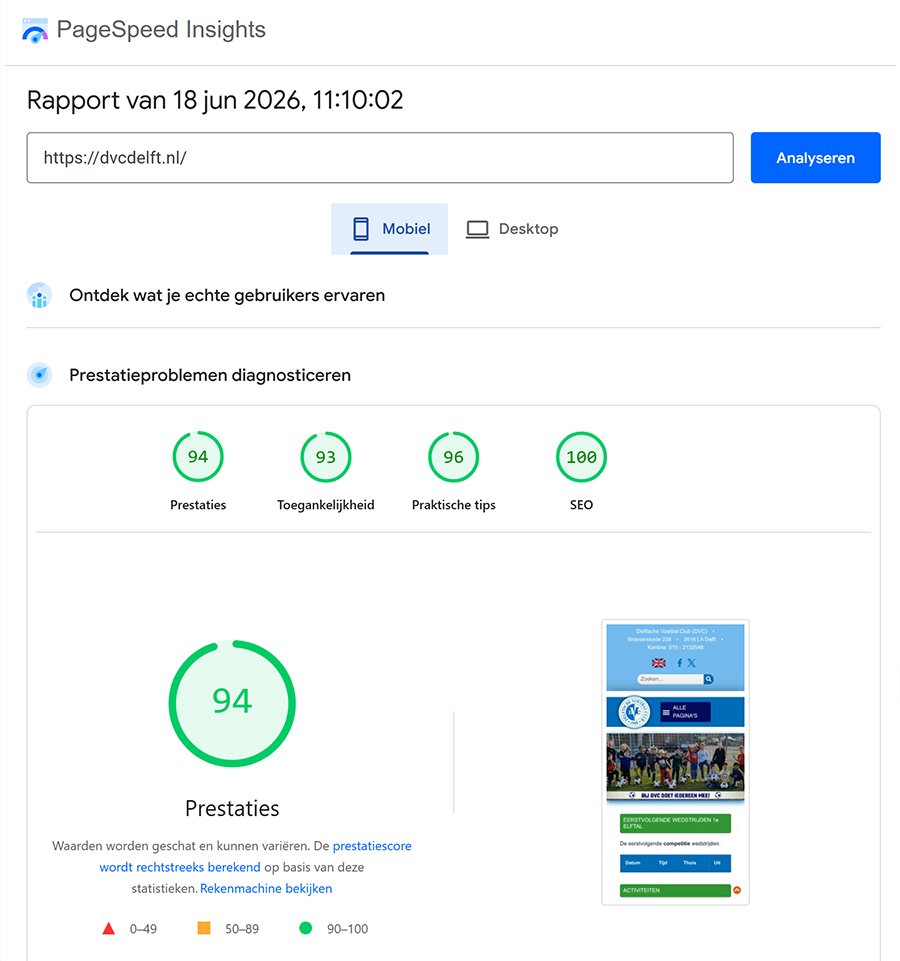
Task: Click the Praktische tips label
Action: pos(454,505)
